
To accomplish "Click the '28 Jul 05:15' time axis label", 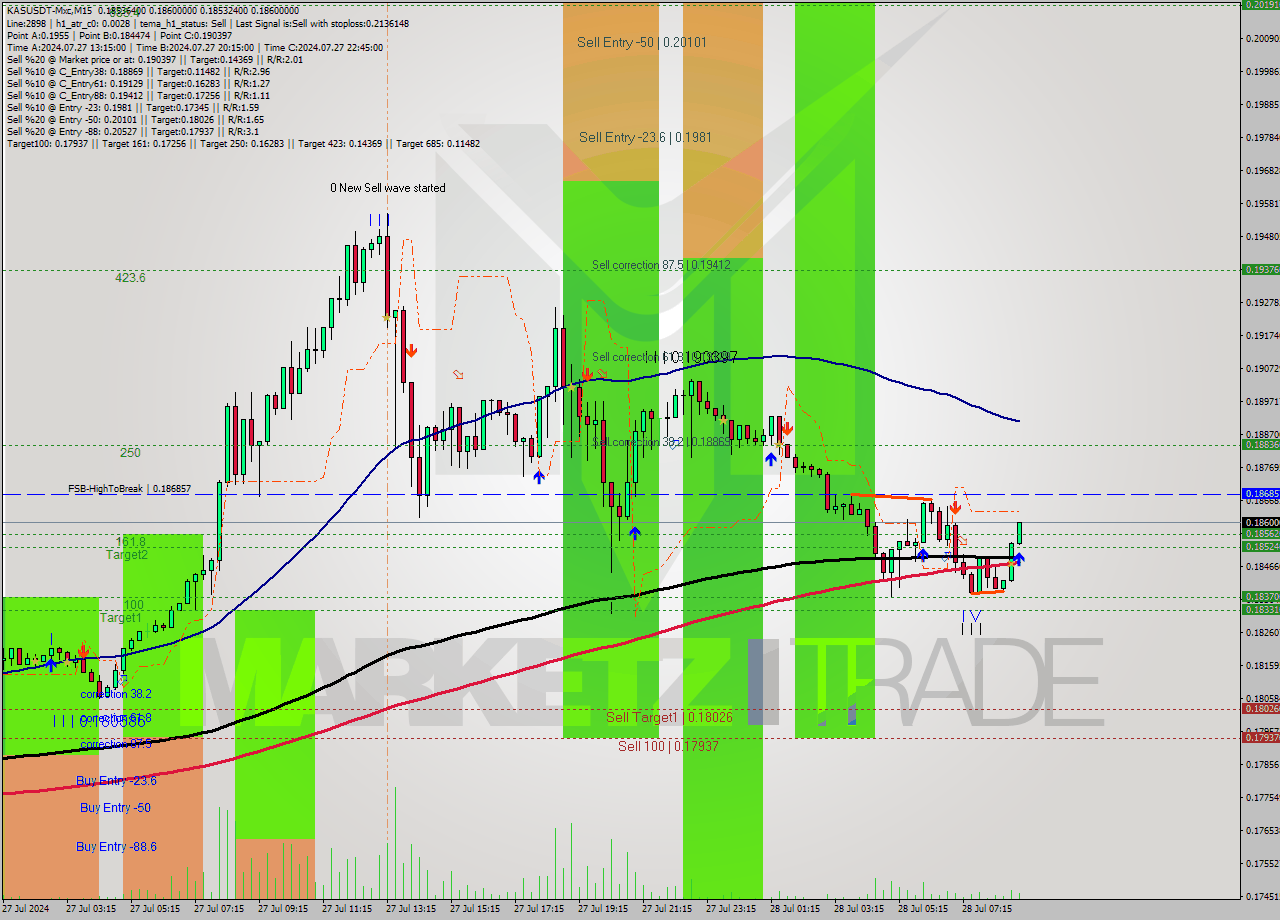I will click(922, 910).
